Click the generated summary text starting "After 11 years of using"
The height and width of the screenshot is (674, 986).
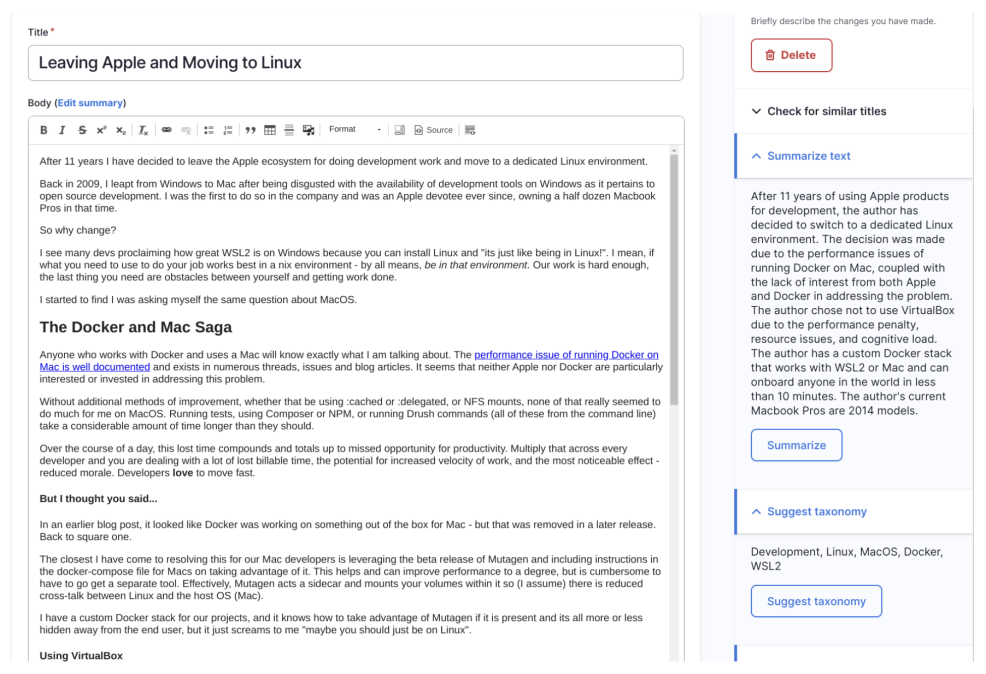(852, 304)
